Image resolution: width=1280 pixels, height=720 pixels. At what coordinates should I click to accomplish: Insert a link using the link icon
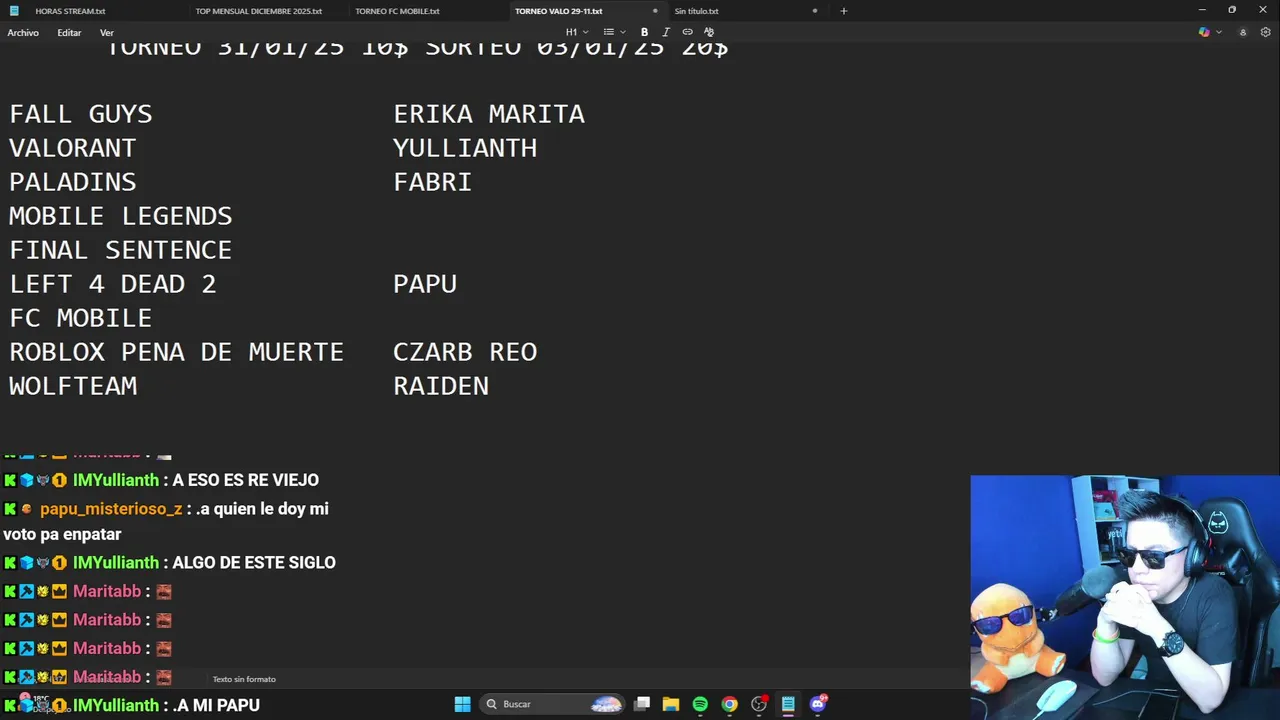687,32
